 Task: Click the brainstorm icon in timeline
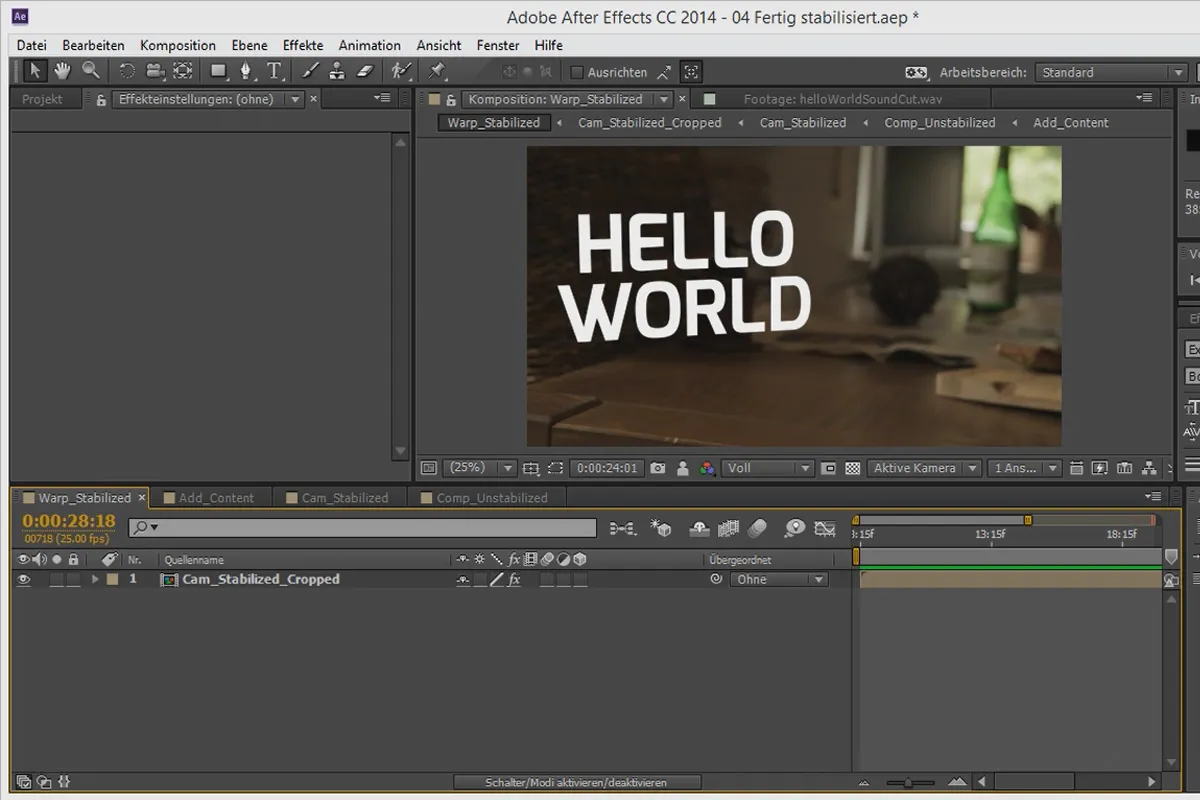click(795, 528)
